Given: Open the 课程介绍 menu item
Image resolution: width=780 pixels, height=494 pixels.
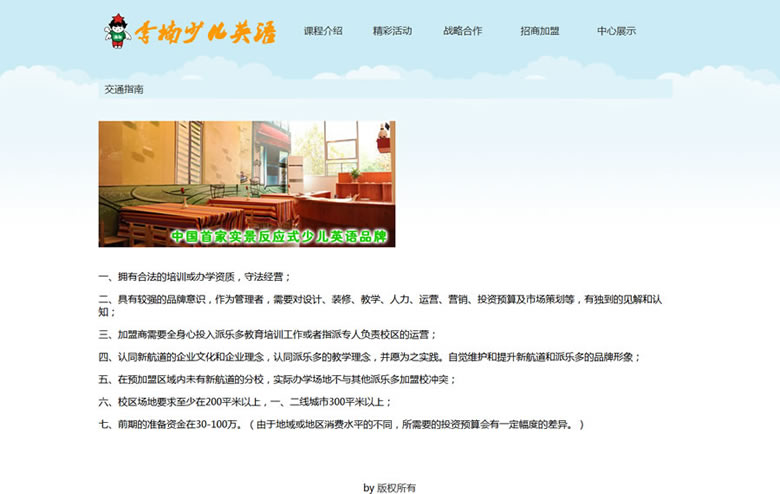Looking at the screenshot, I should 323,31.
